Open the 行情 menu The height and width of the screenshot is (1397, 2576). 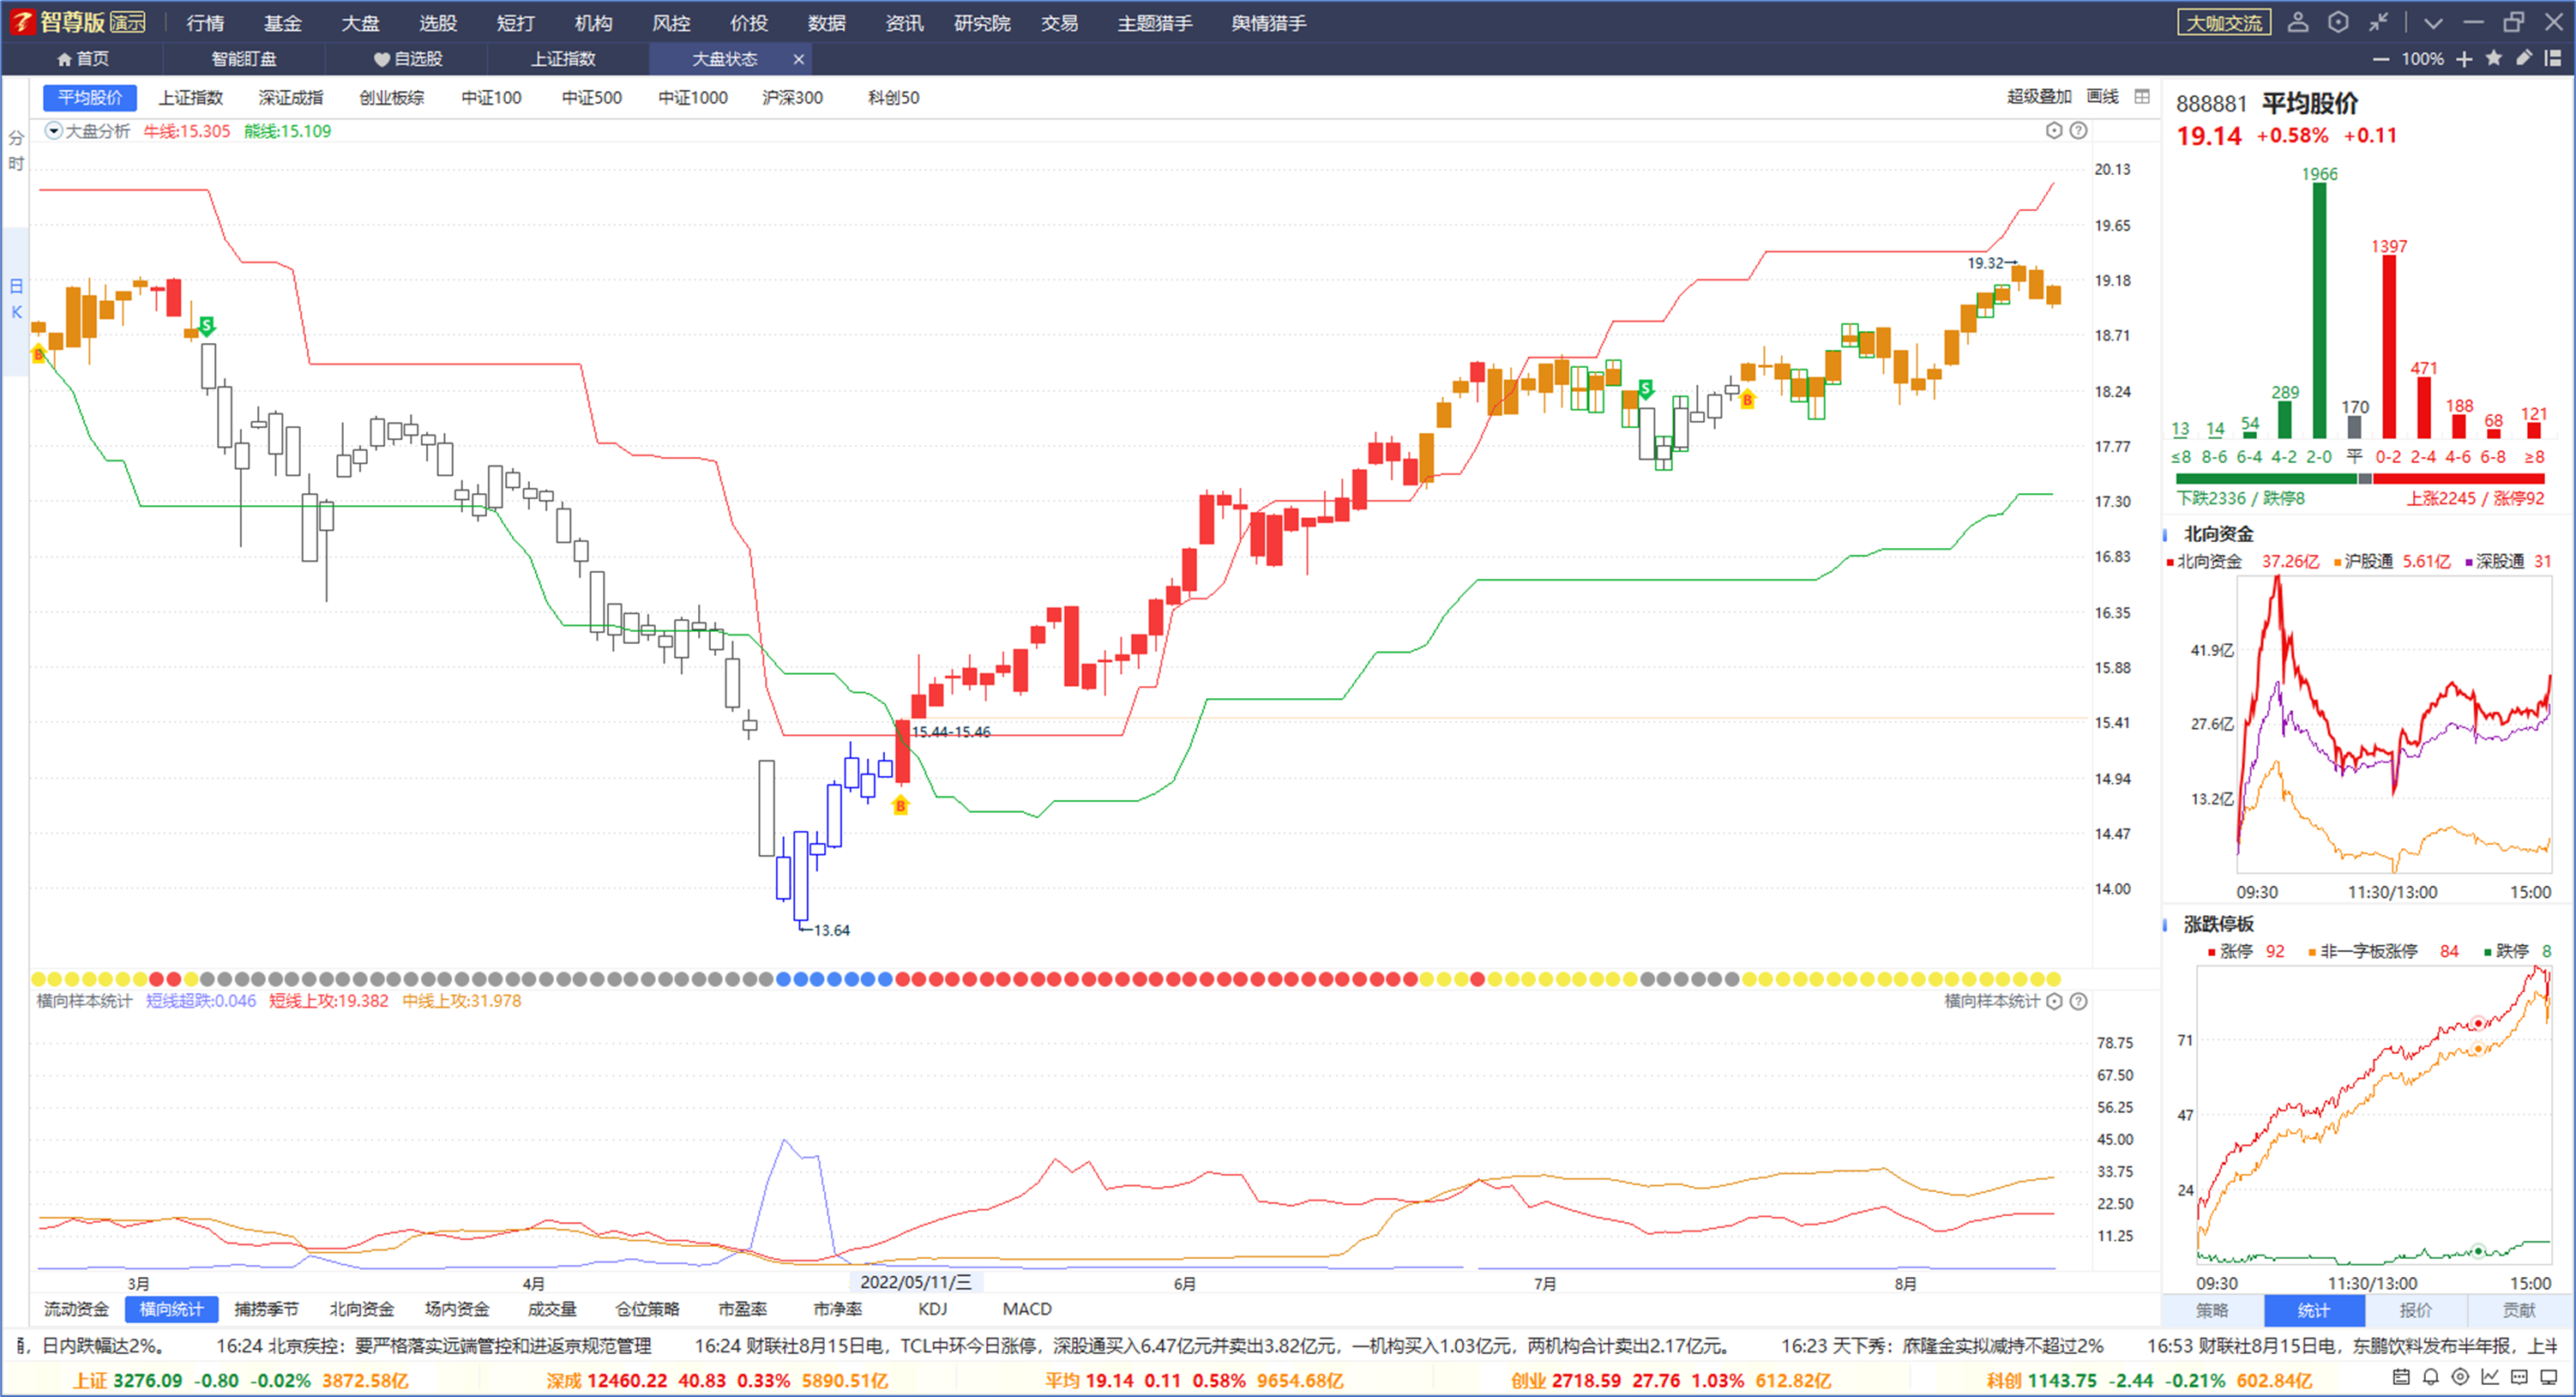click(205, 23)
